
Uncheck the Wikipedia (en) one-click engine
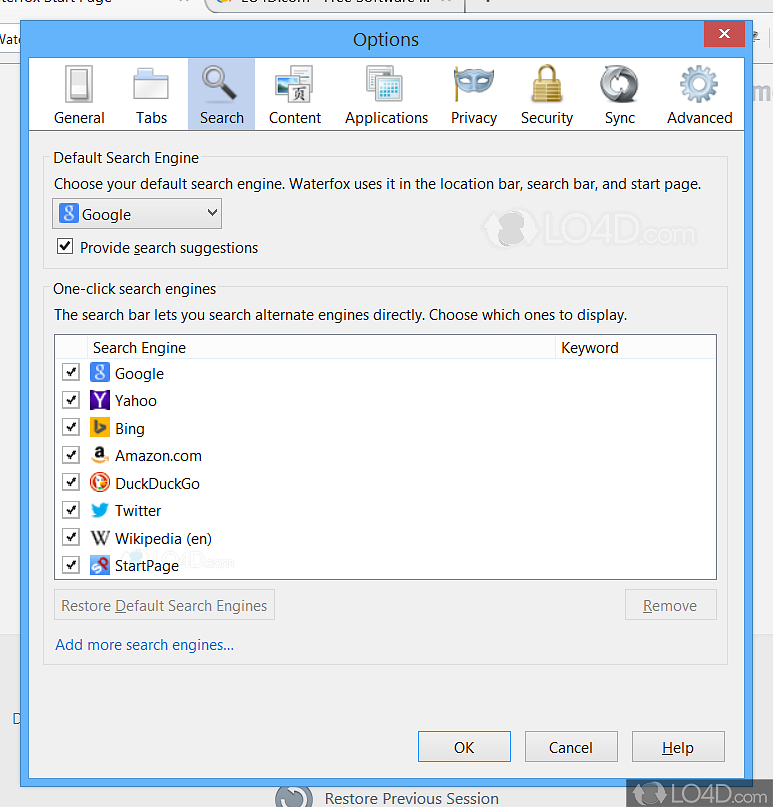[71, 537]
